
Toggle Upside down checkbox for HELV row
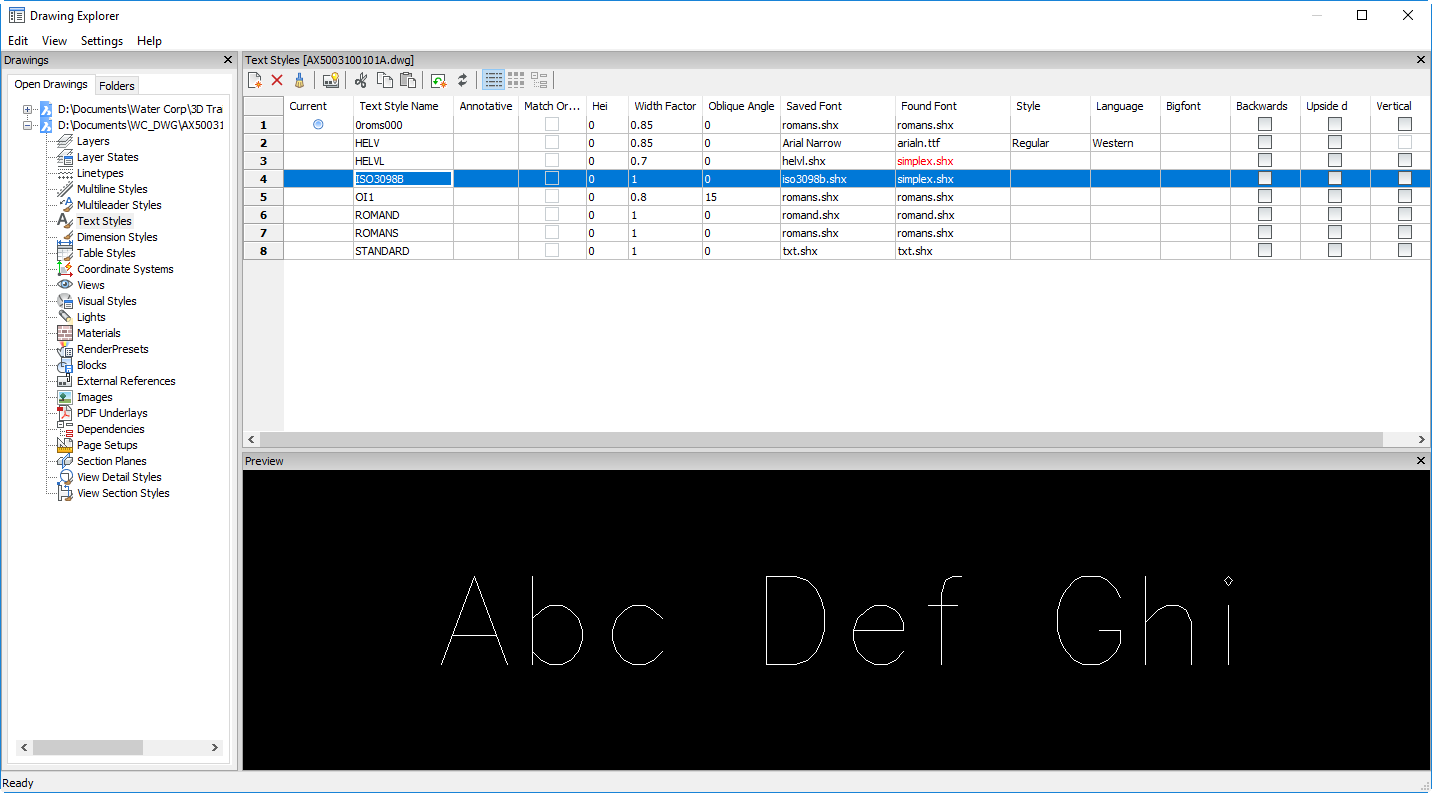1335,142
